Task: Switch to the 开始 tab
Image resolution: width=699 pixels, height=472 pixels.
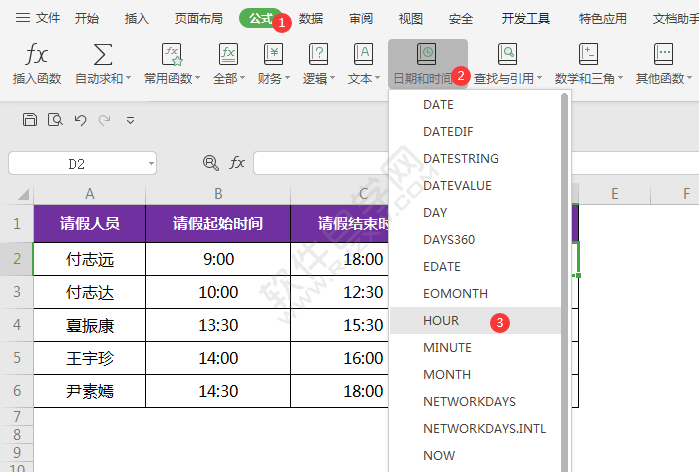Action: tap(86, 18)
